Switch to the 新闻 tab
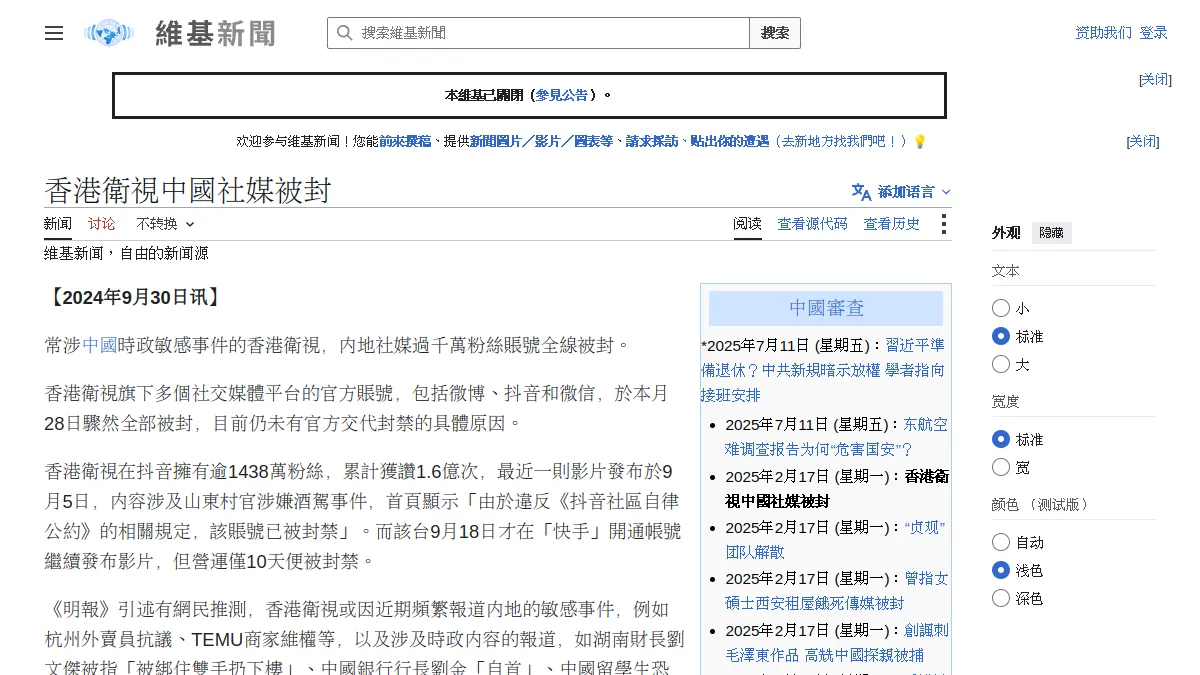The image size is (1200, 675). (58, 224)
